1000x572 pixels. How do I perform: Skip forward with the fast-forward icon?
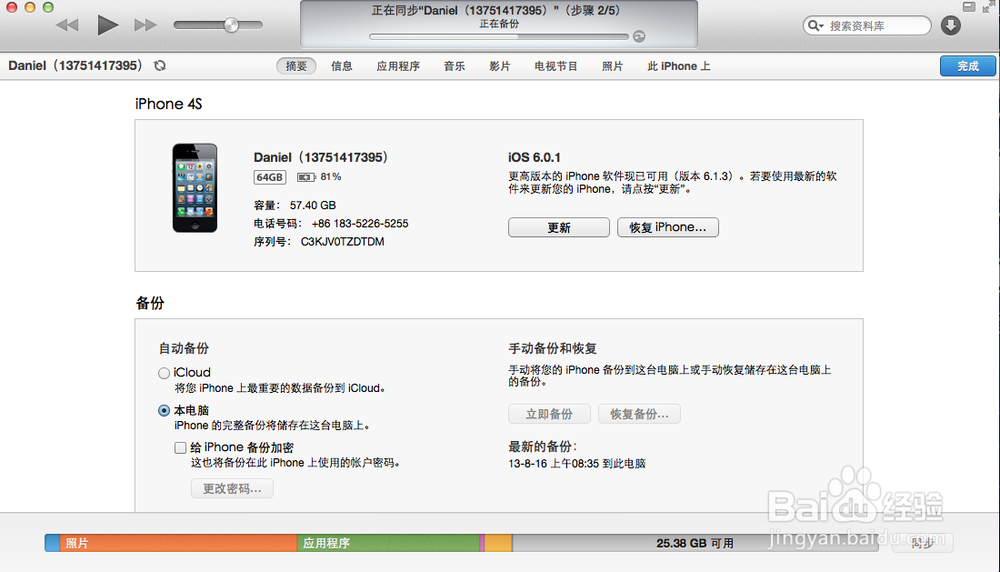(x=145, y=25)
